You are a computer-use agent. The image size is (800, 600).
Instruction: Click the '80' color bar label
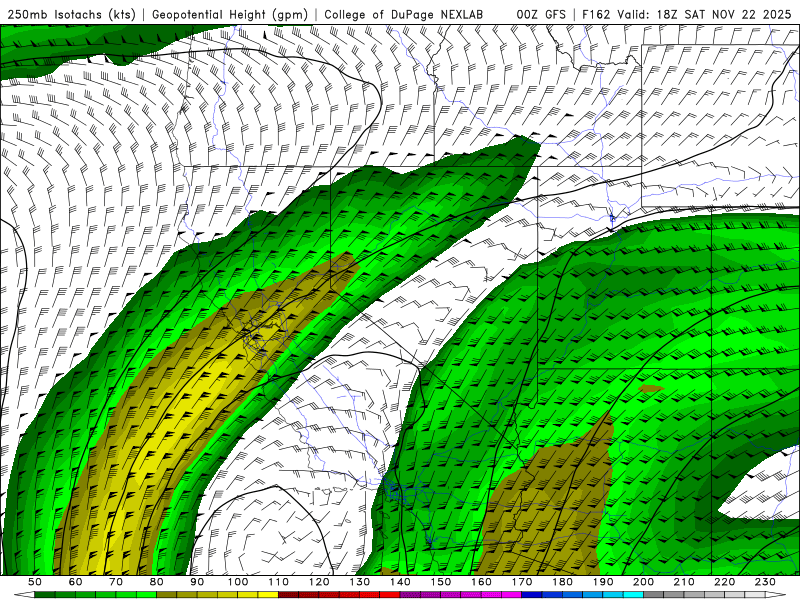[156, 582]
